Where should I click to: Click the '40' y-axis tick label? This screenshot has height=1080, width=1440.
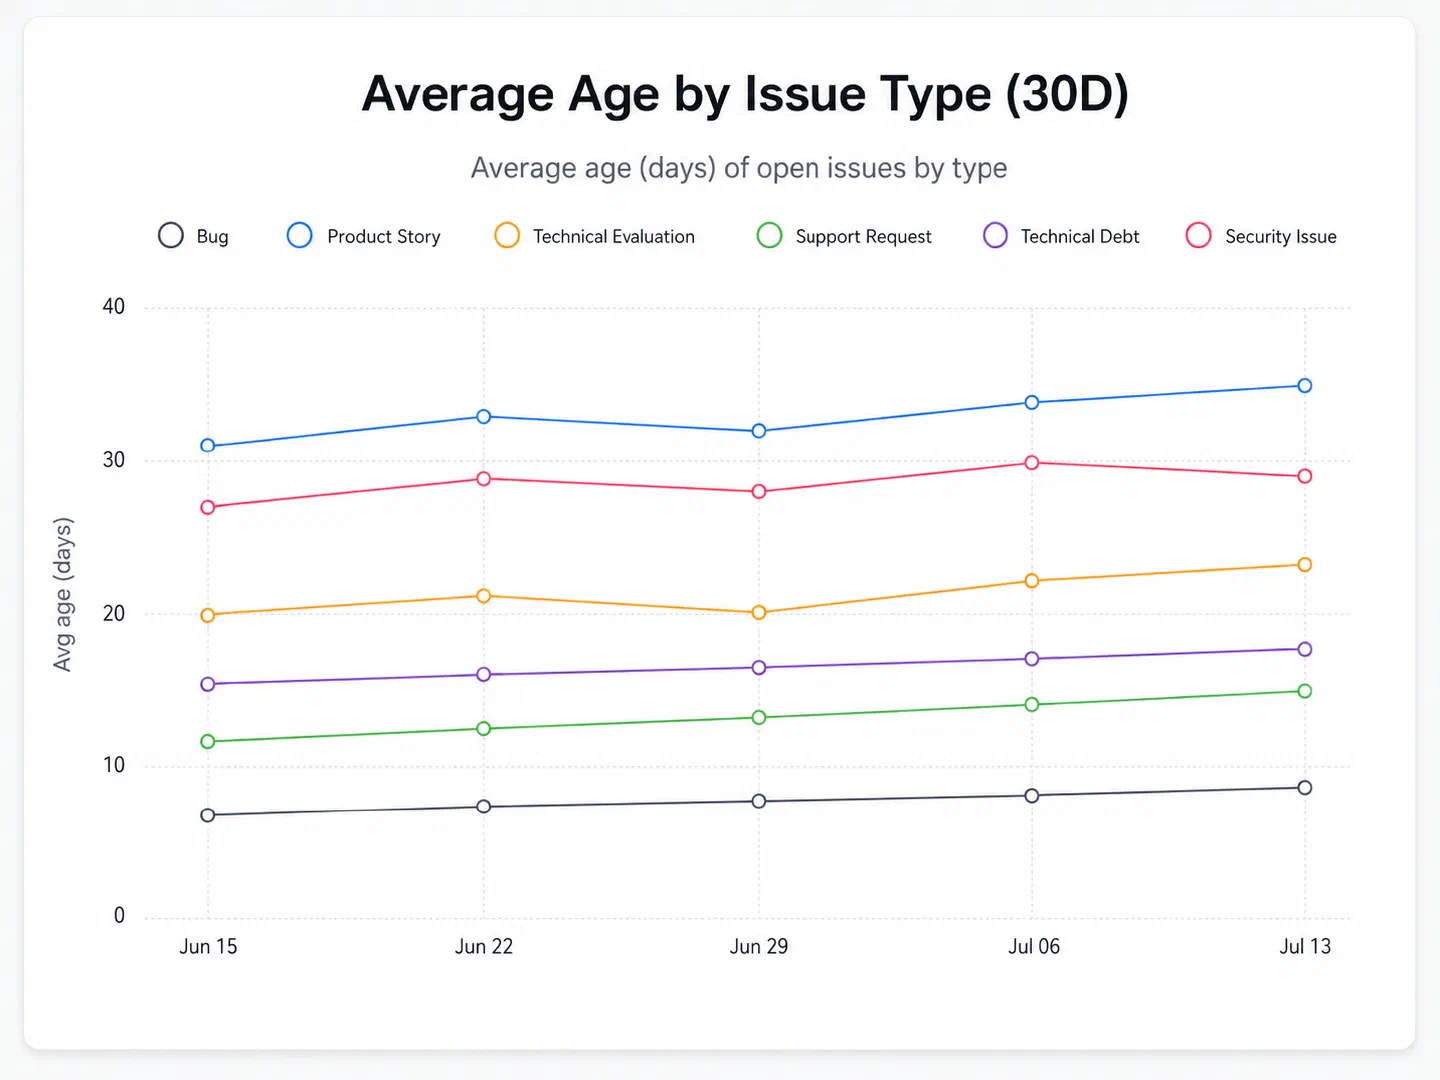tap(114, 306)
